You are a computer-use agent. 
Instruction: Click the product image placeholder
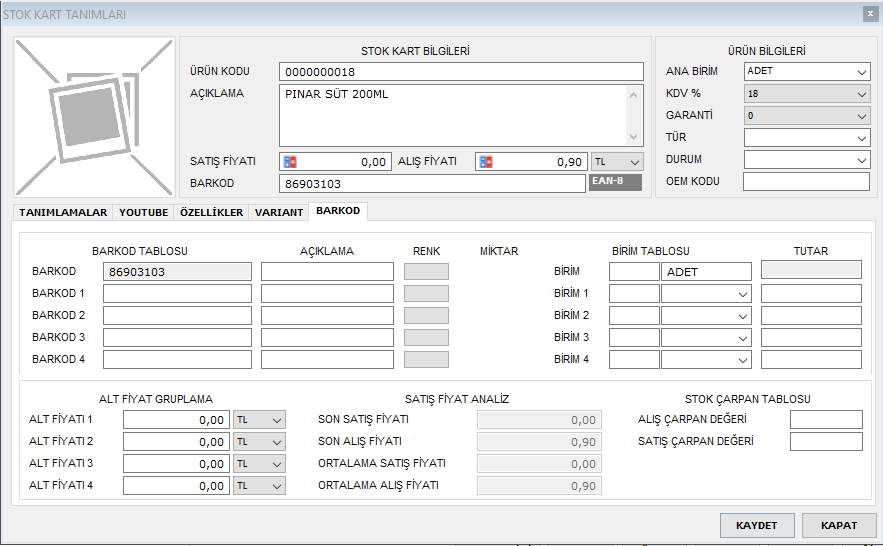tap(95, 117)
